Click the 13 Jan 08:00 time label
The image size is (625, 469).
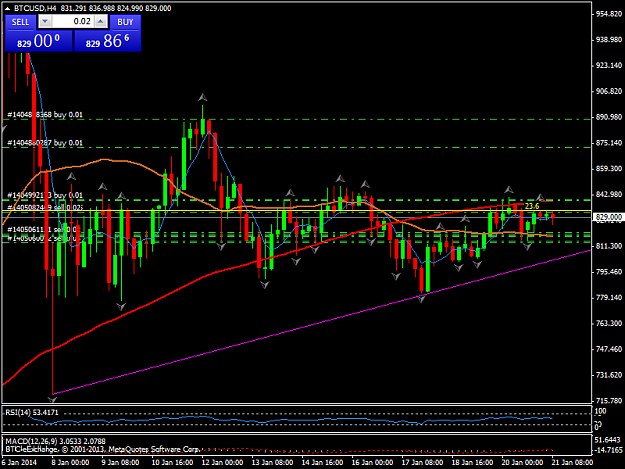(272, 463)
